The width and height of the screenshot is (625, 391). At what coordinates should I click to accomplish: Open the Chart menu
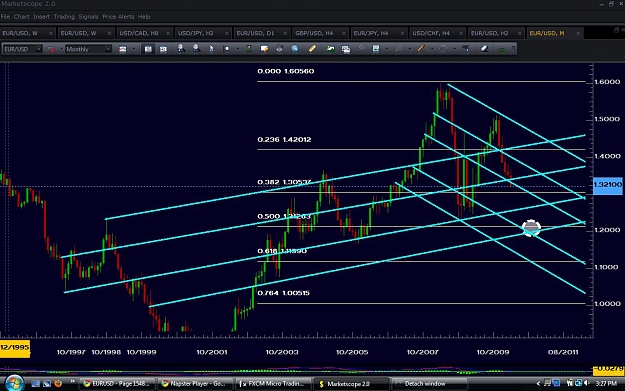(22, 17)
